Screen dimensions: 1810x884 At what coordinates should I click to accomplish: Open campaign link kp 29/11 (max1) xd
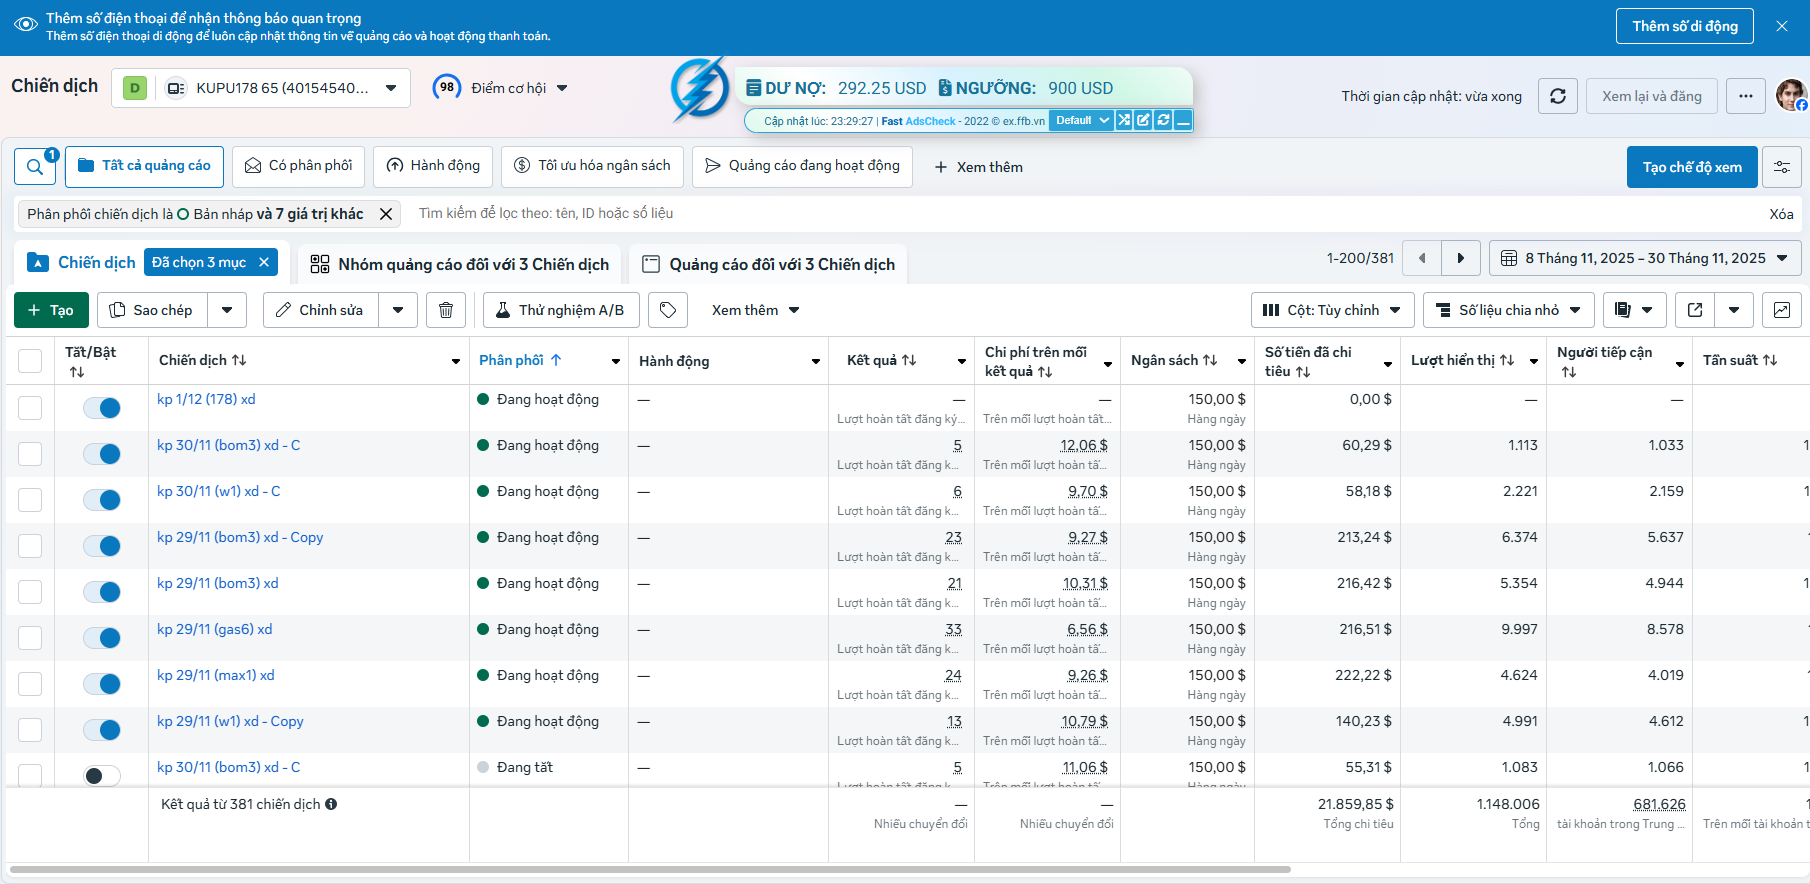[215, 675]
